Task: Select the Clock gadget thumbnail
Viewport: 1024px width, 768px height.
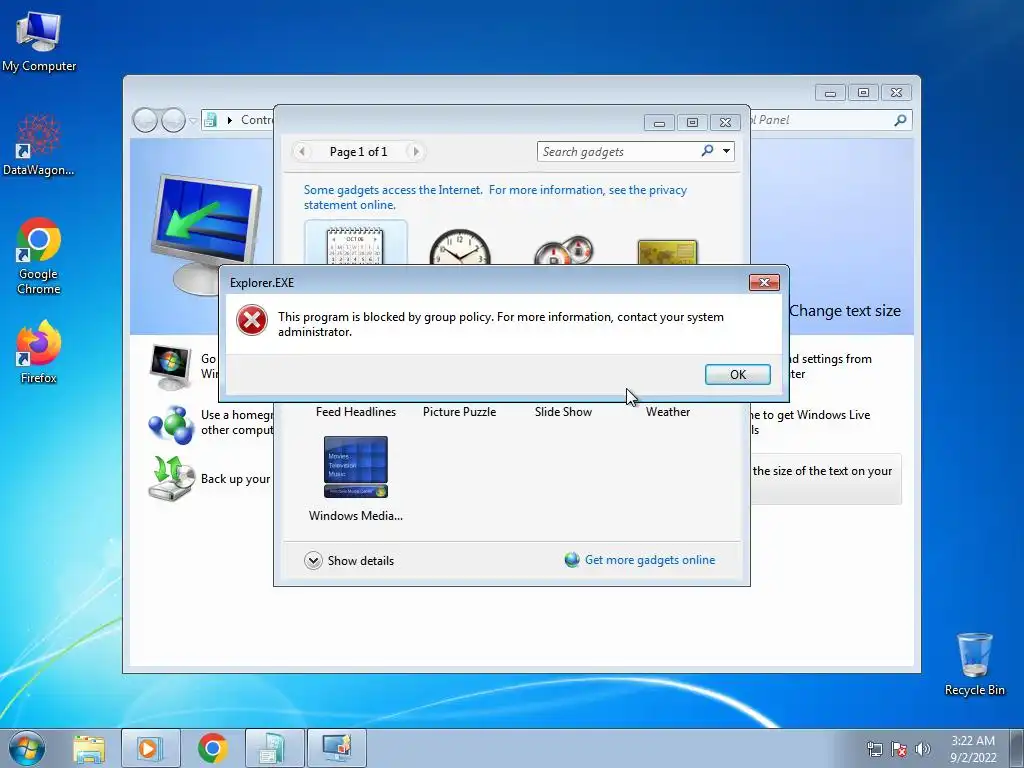Action: 460,246
